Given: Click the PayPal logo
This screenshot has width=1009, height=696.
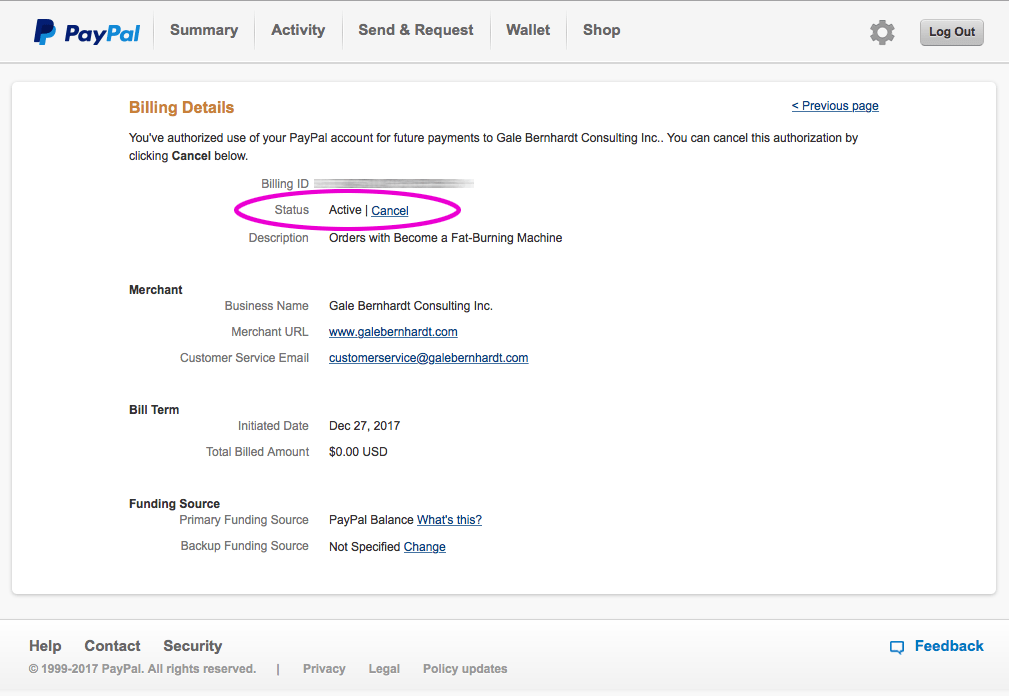Looking at the screenshot, I should click(87, 32).
